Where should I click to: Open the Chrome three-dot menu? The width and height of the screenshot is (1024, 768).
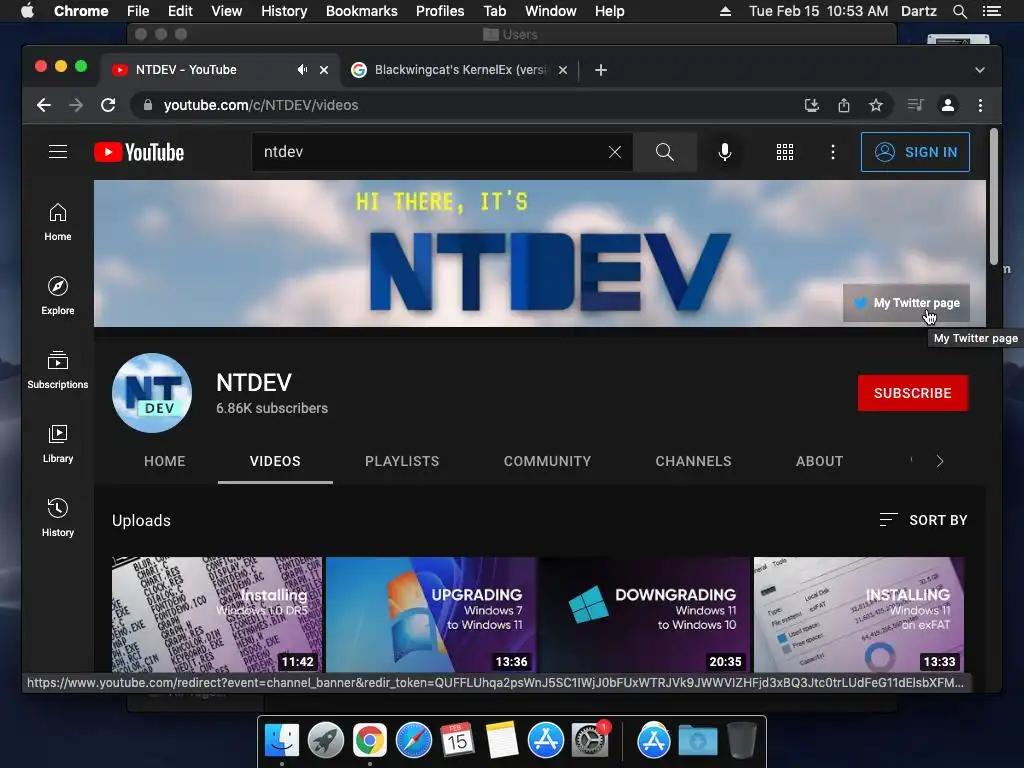980,105
